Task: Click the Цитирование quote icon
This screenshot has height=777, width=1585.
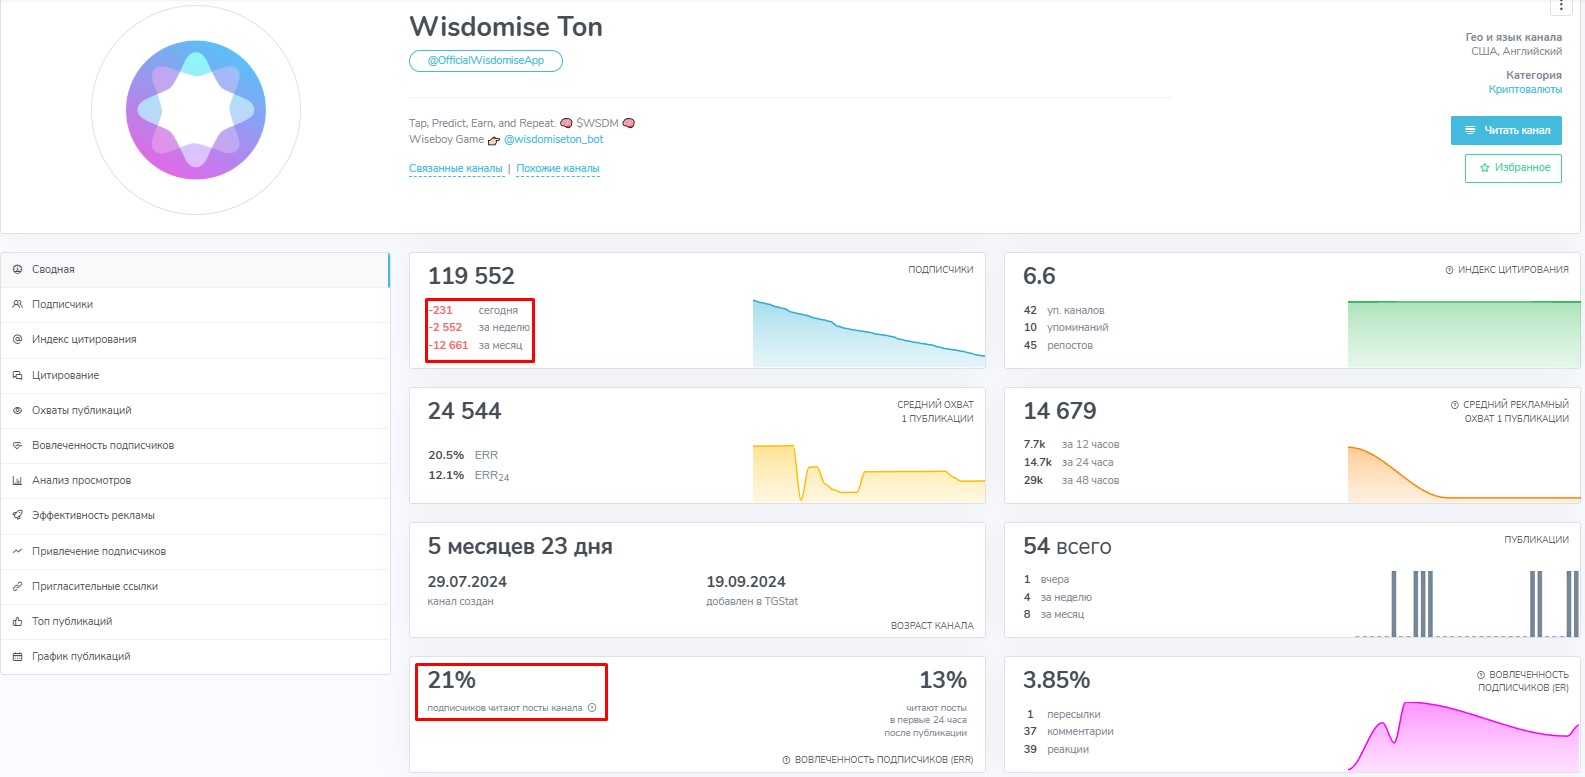Action: pyautogui.click(x=17, y=376)
